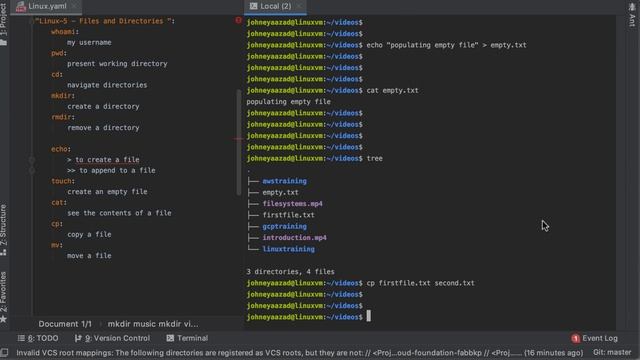Click the editor vertical scrollbar
The width and height of the screenshot is (640, 360).
(239, 142)
